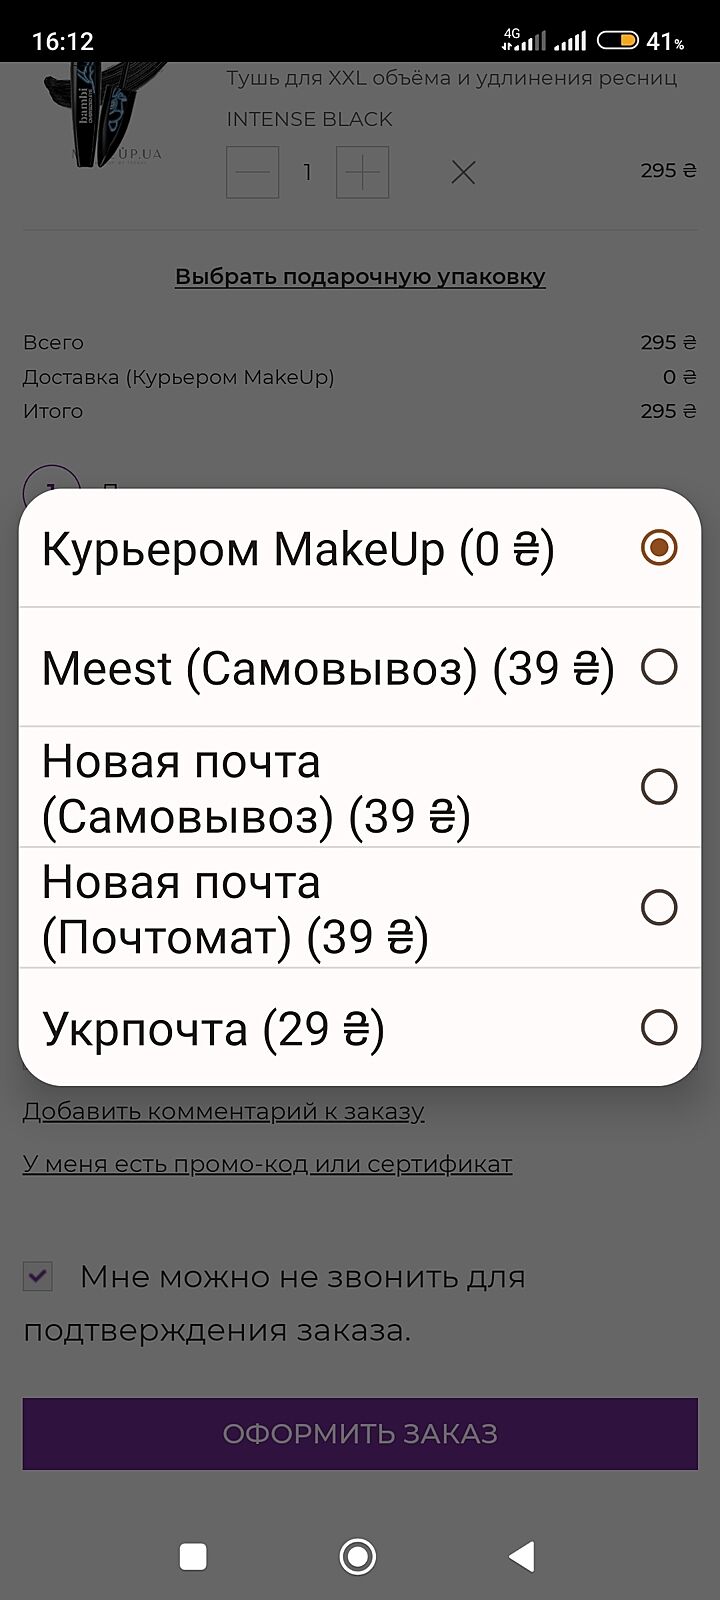
Task: Open the add order comment link
Action: point(224,1111)
